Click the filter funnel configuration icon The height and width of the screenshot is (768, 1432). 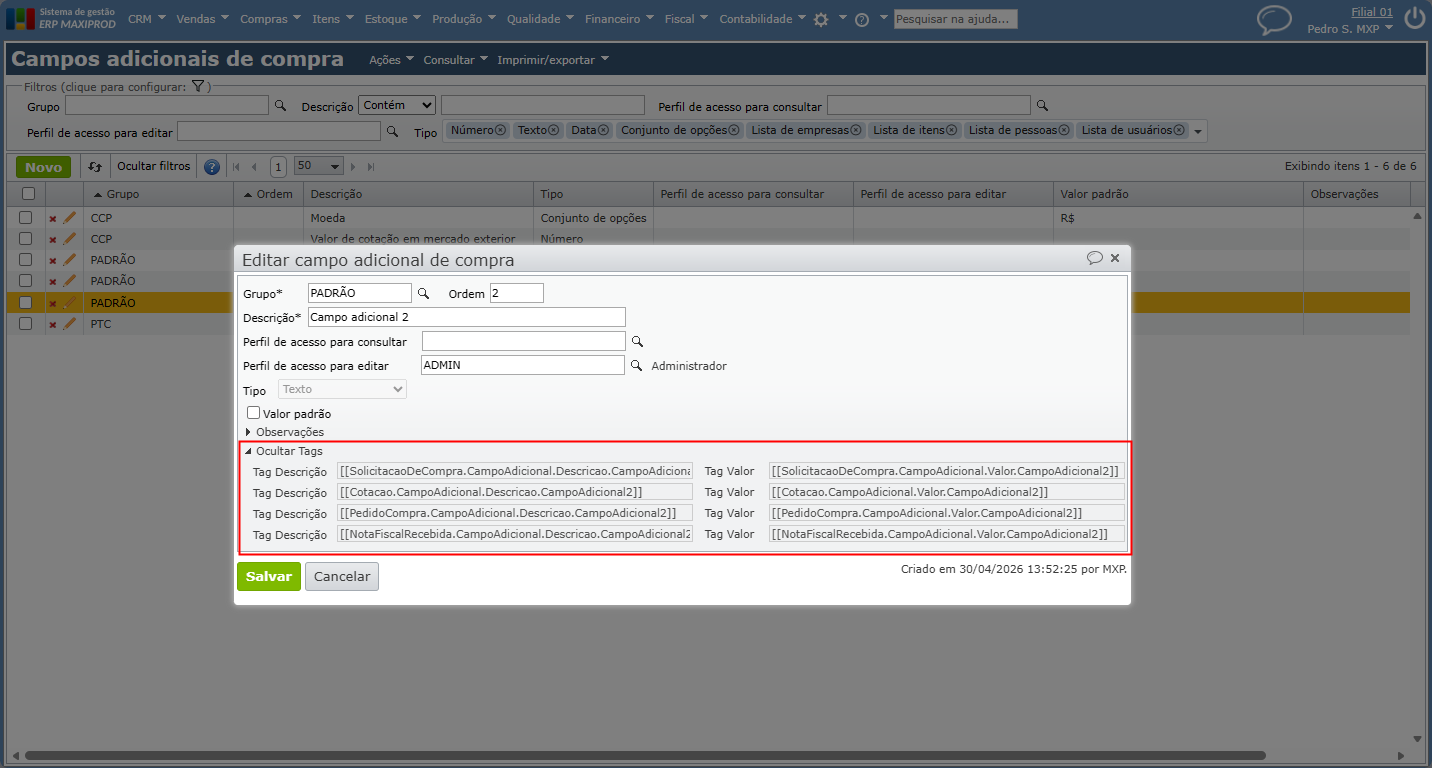[x=198, y=87]
